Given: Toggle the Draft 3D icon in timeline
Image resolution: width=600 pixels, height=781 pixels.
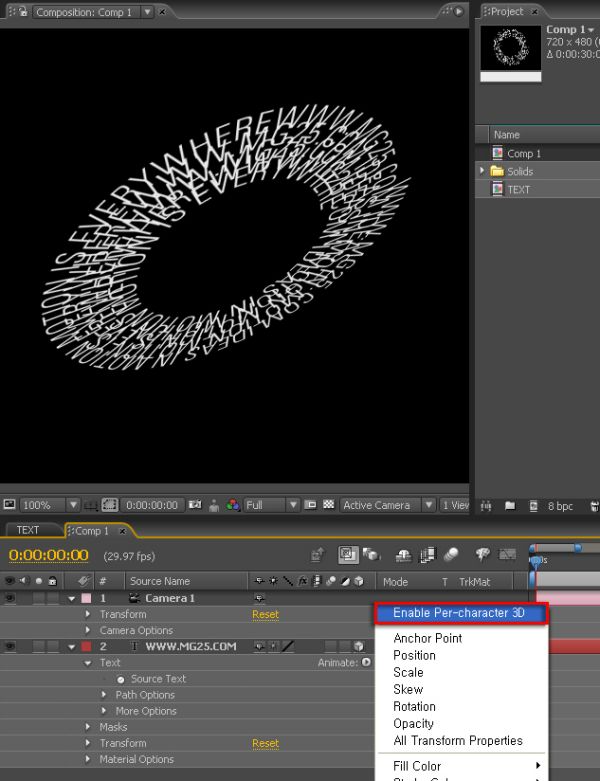Looking at the screenshot, I should pos(371,554).
